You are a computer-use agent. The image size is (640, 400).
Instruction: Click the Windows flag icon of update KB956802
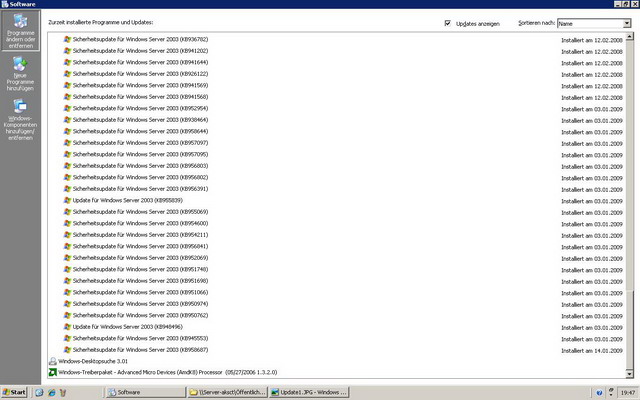(x=67, y=177)
